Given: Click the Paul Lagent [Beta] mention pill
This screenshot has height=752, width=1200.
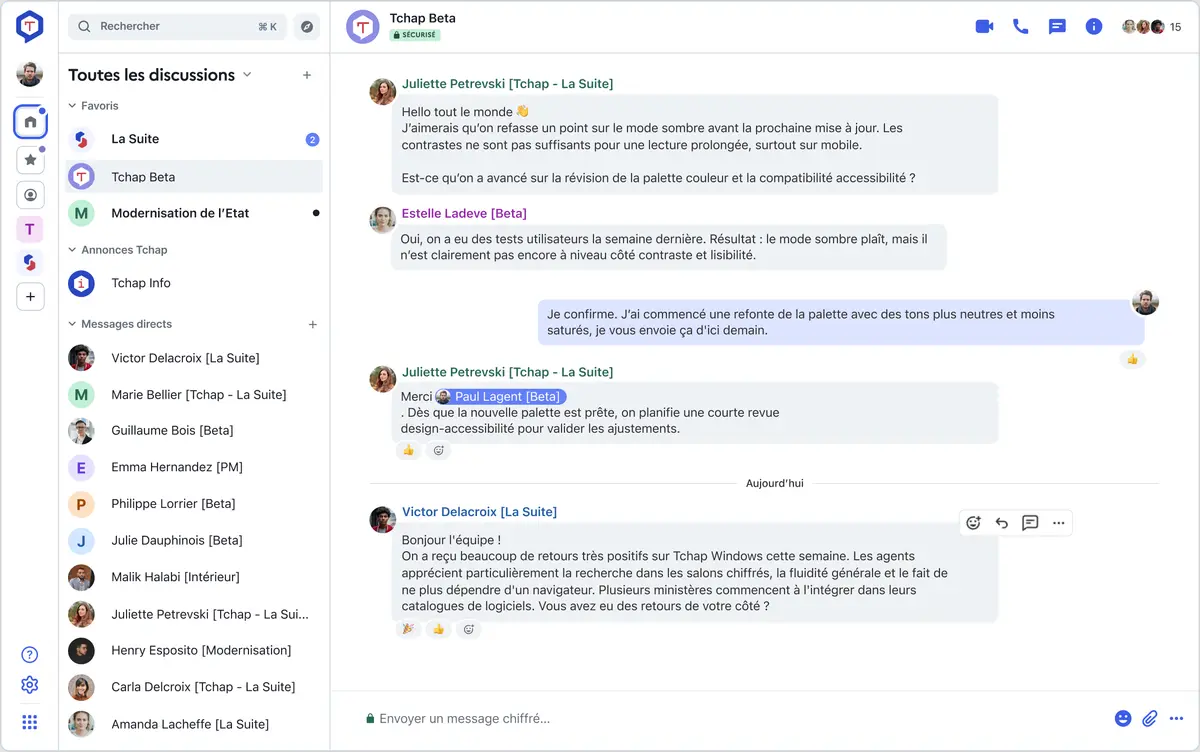Looking at the screenshot, I should [x=501, y=397].
